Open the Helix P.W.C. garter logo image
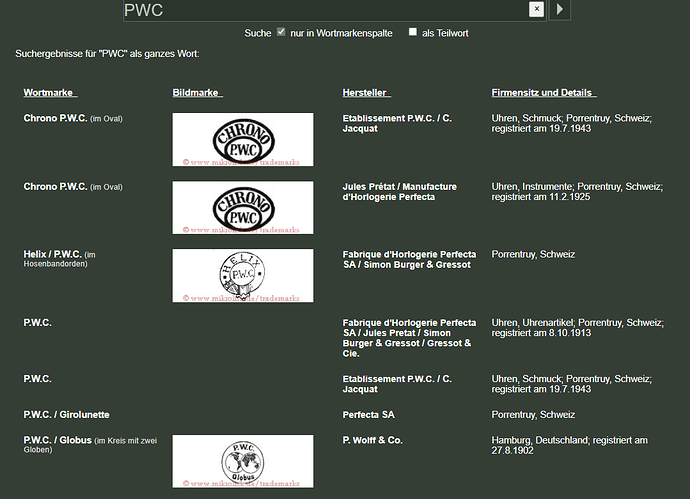The image size is (690, 499). pos(243,275)
